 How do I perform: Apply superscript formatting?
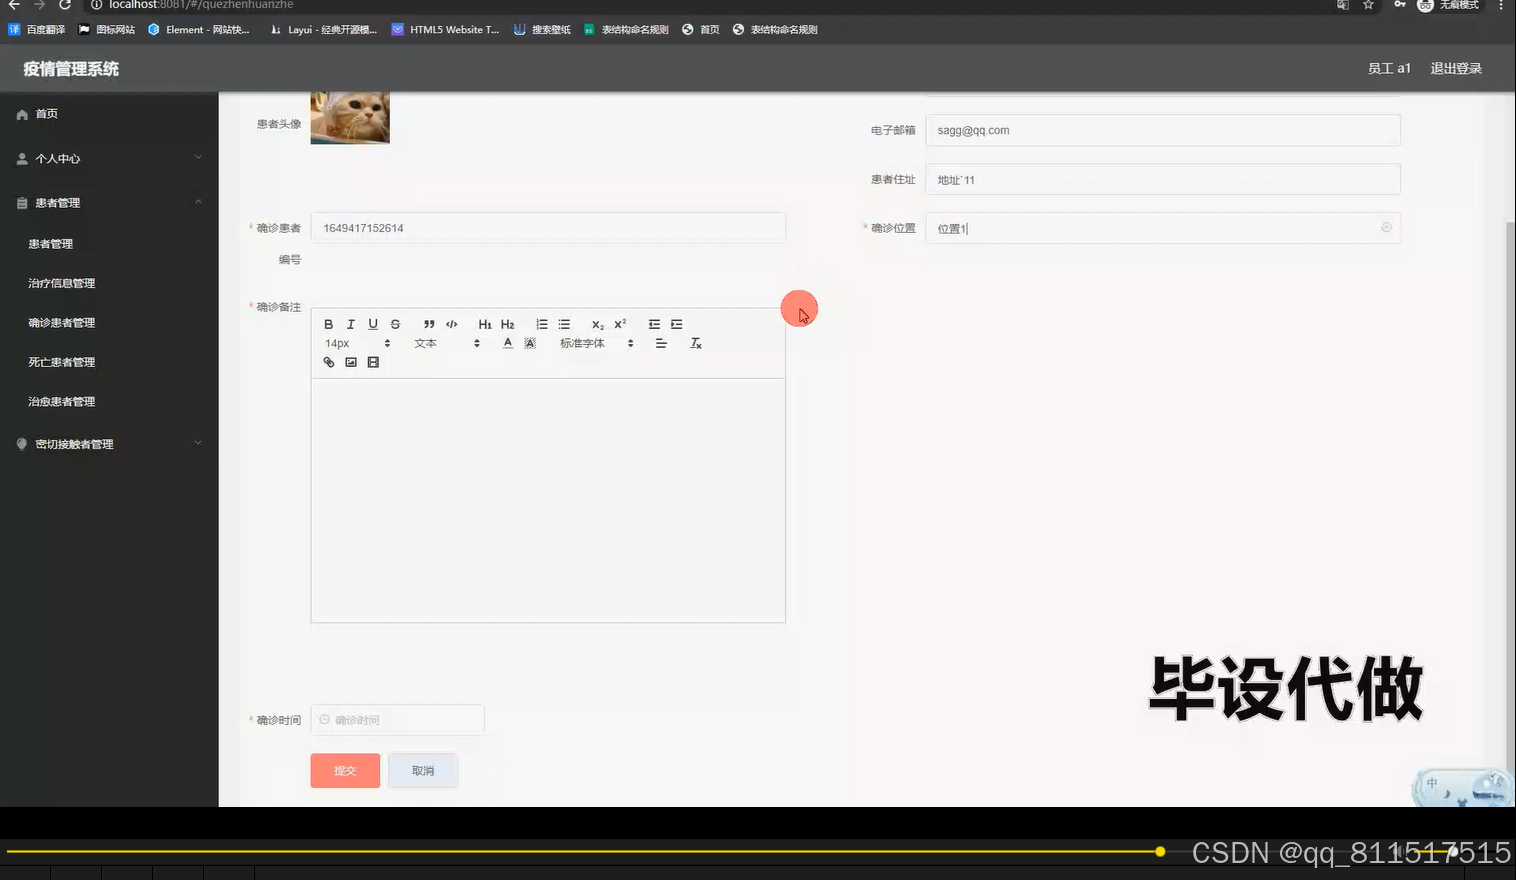(620, 324)
